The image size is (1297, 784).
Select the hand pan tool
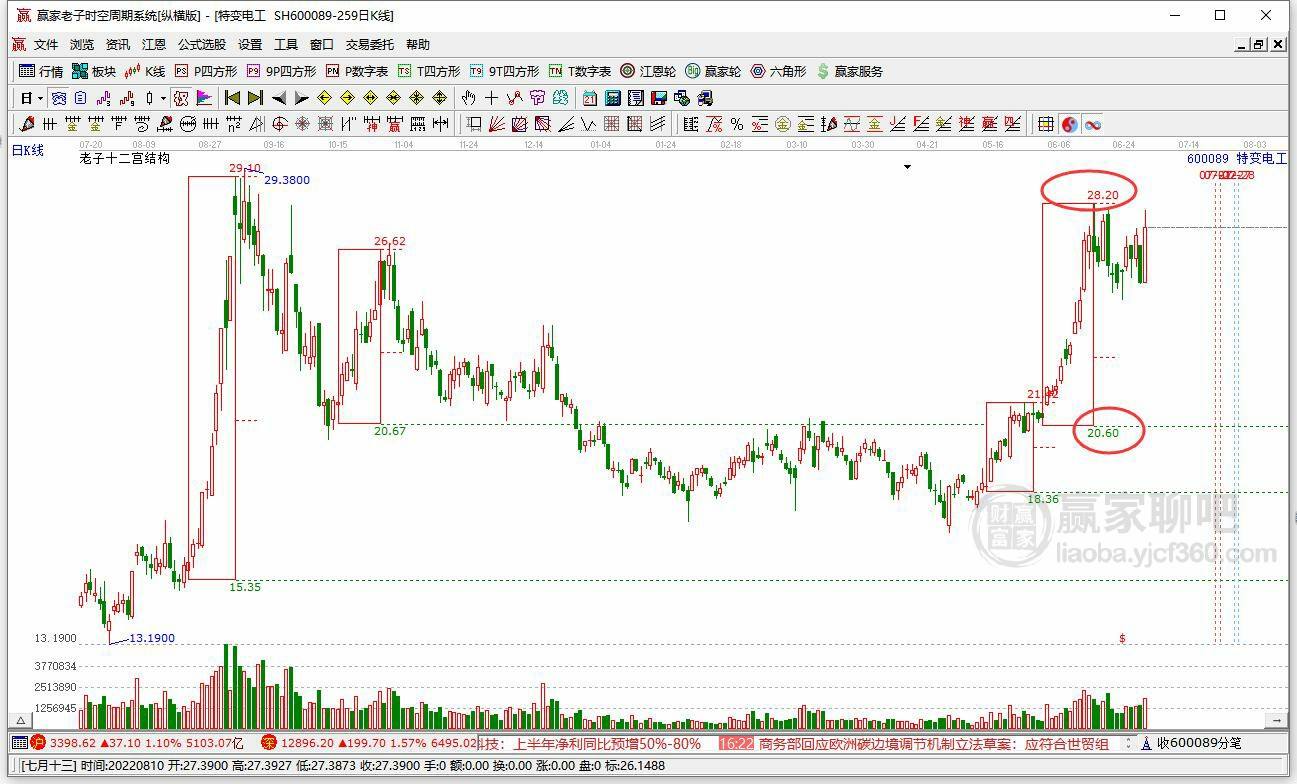click(468, 98)
